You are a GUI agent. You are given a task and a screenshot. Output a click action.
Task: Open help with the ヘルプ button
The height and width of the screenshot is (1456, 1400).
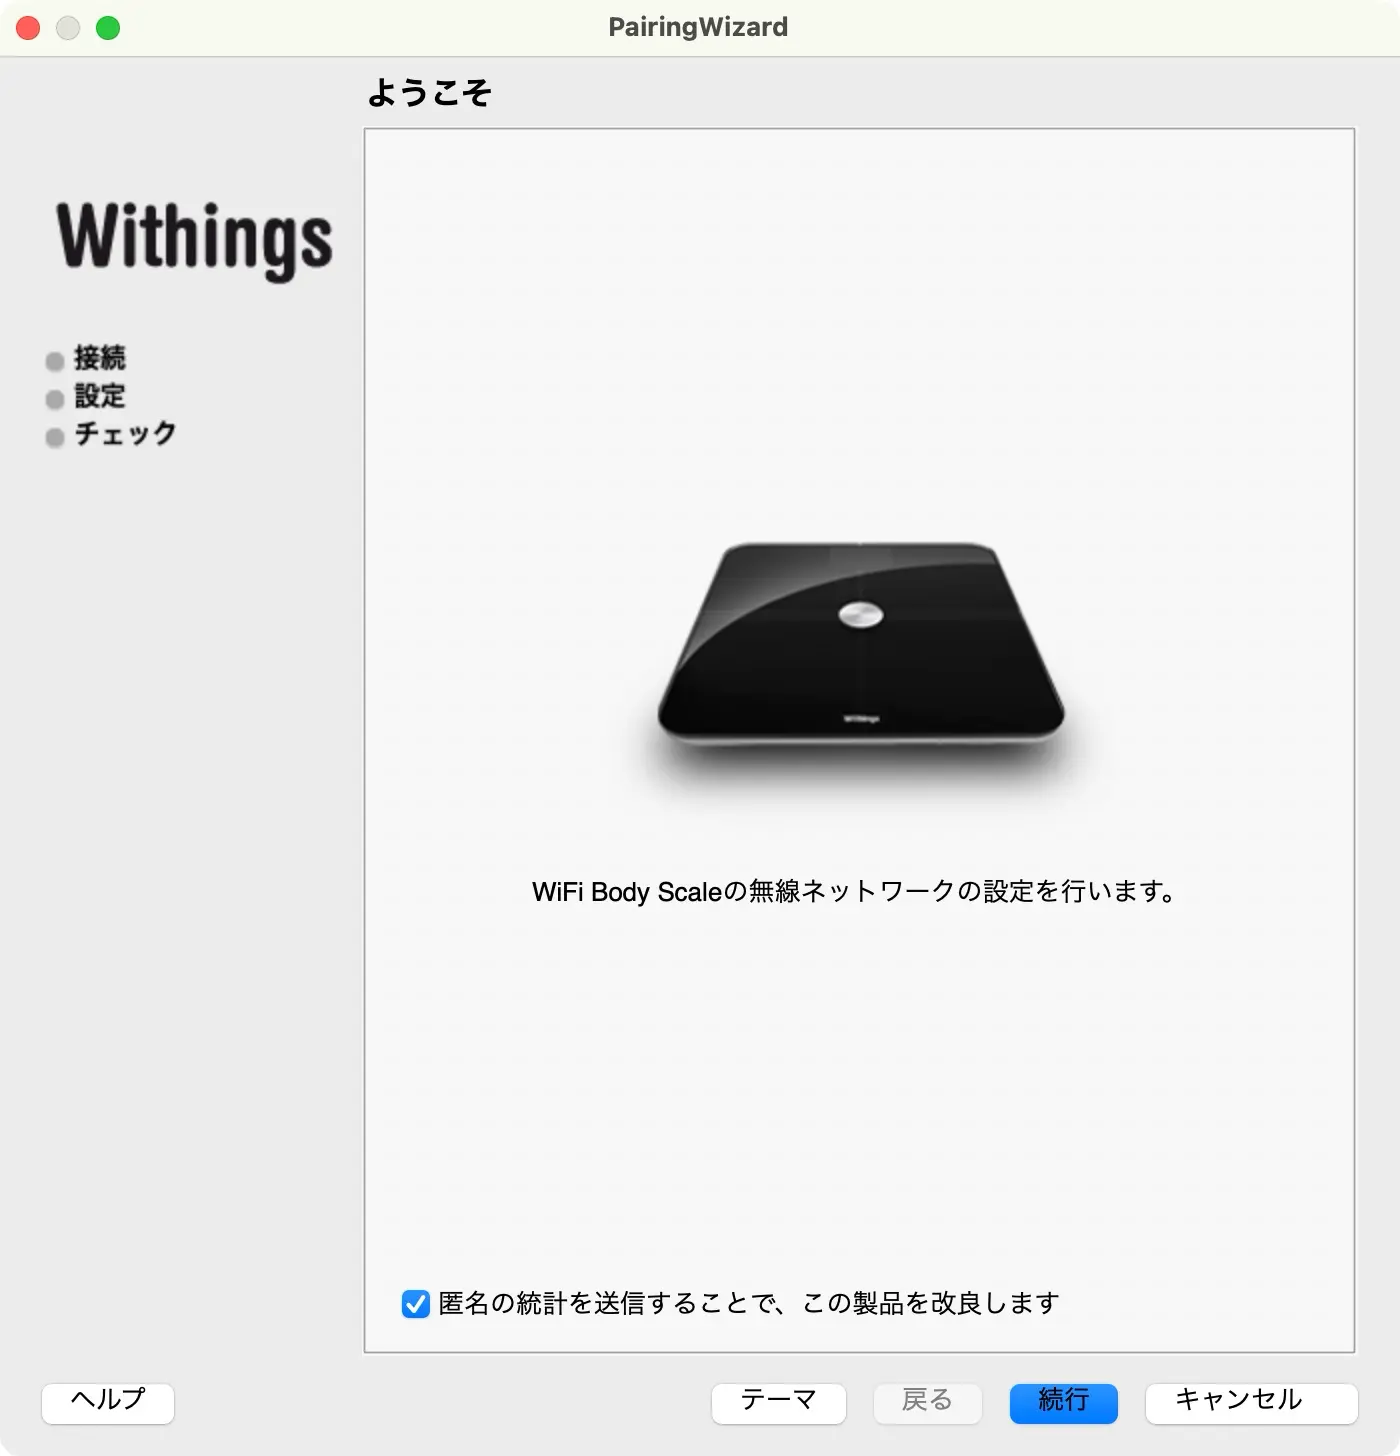[108, 1402]
